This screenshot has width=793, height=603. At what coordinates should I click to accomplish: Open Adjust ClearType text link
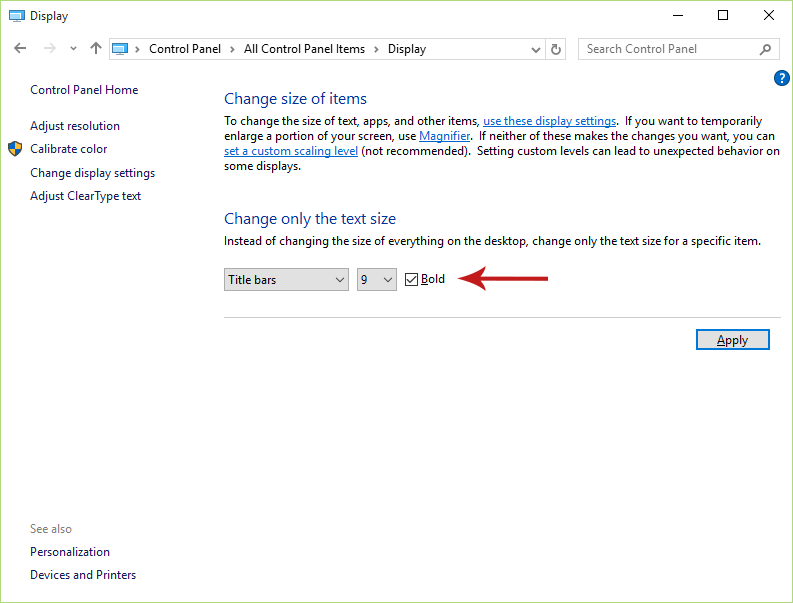86,196
